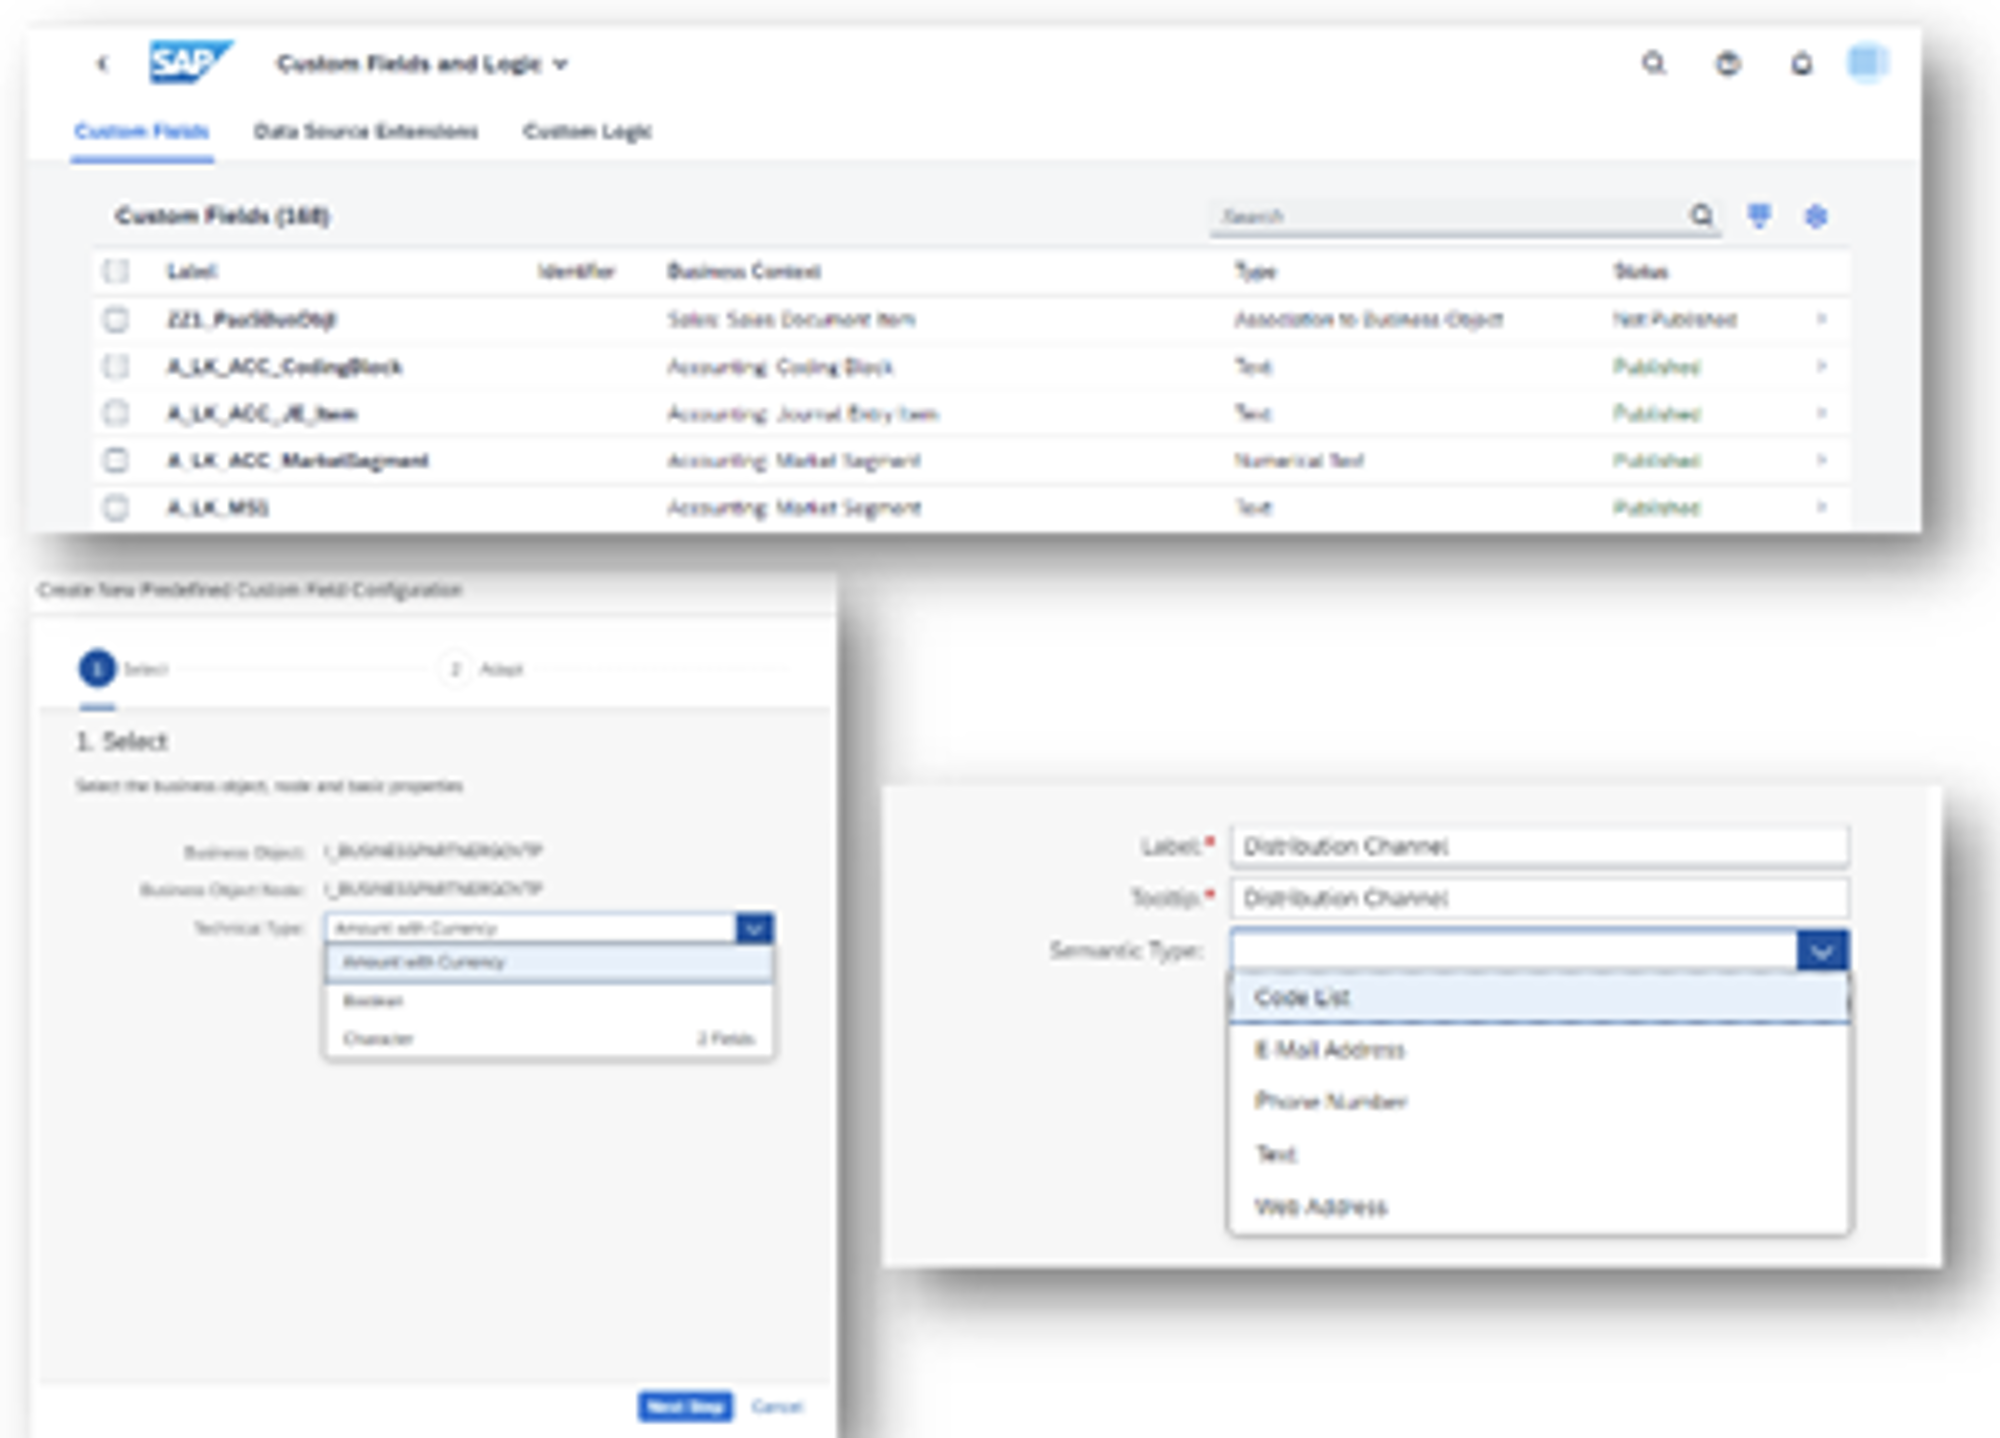Click the magnifier in the Custom Fields search

[1702, 215]
